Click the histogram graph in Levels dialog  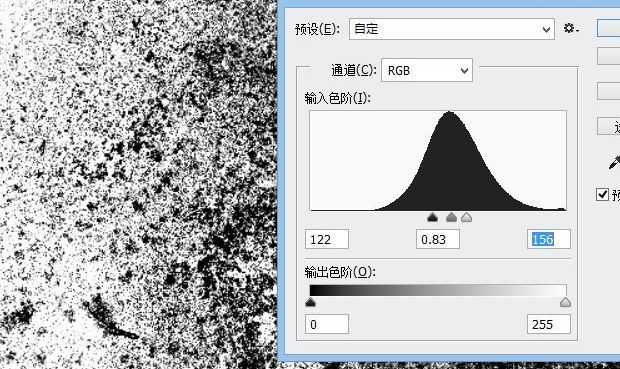point(438,161)
